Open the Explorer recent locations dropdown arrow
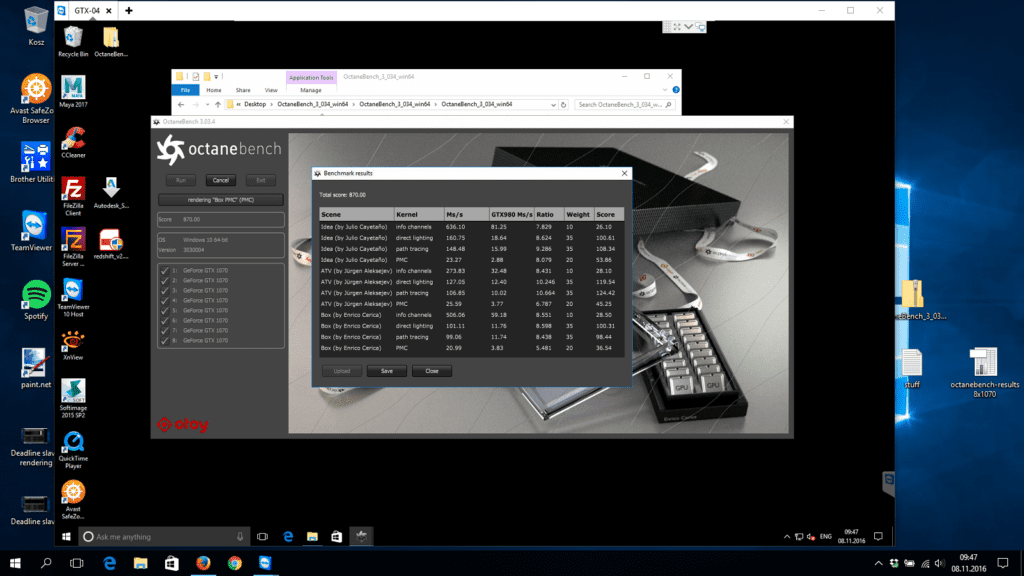Image resolution: width=1024 pixels, height=576 pixels. click(207, 104)
